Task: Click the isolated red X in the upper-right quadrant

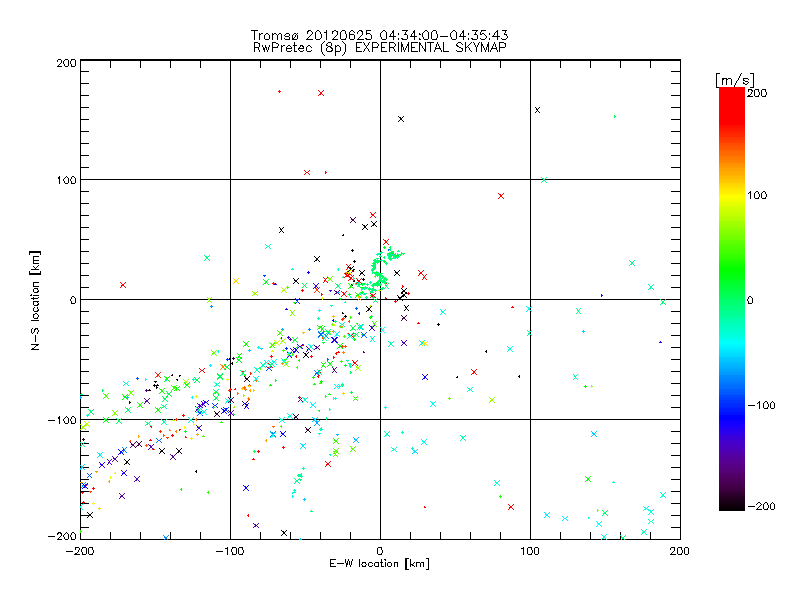Action: (501, 196)
